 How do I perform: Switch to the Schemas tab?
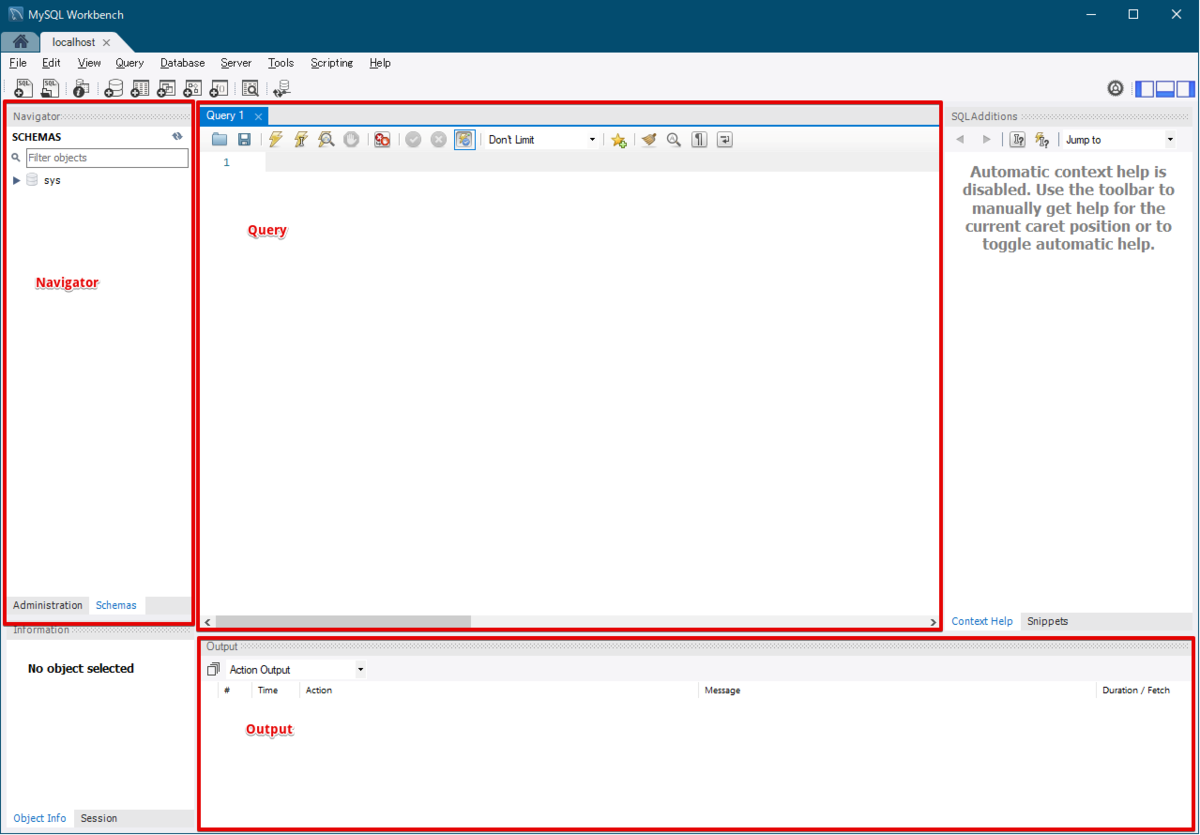[x=116, y=605]
